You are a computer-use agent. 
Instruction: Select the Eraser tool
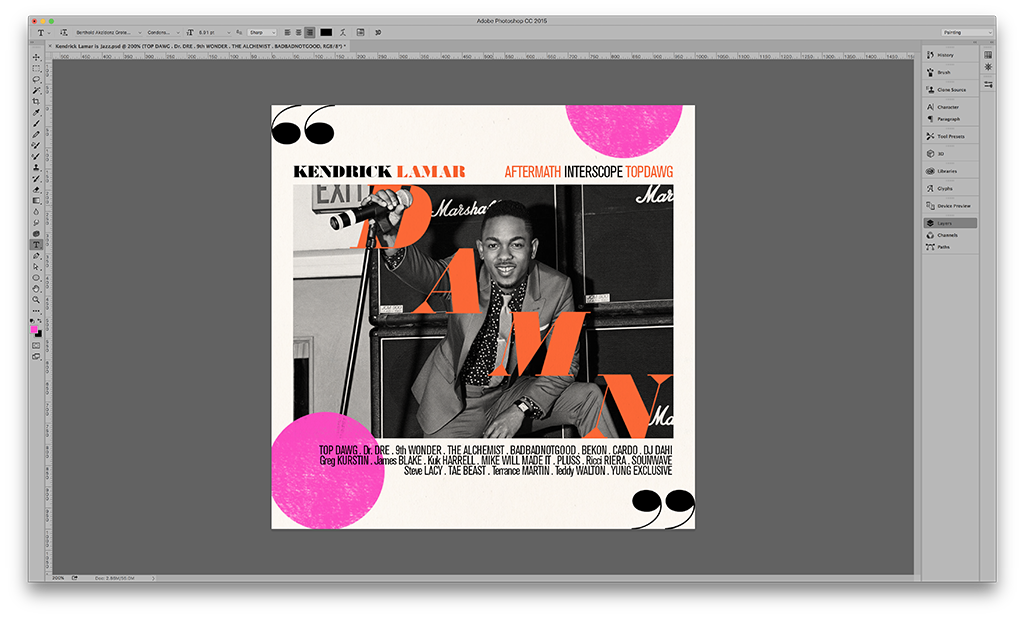[37, 189]
